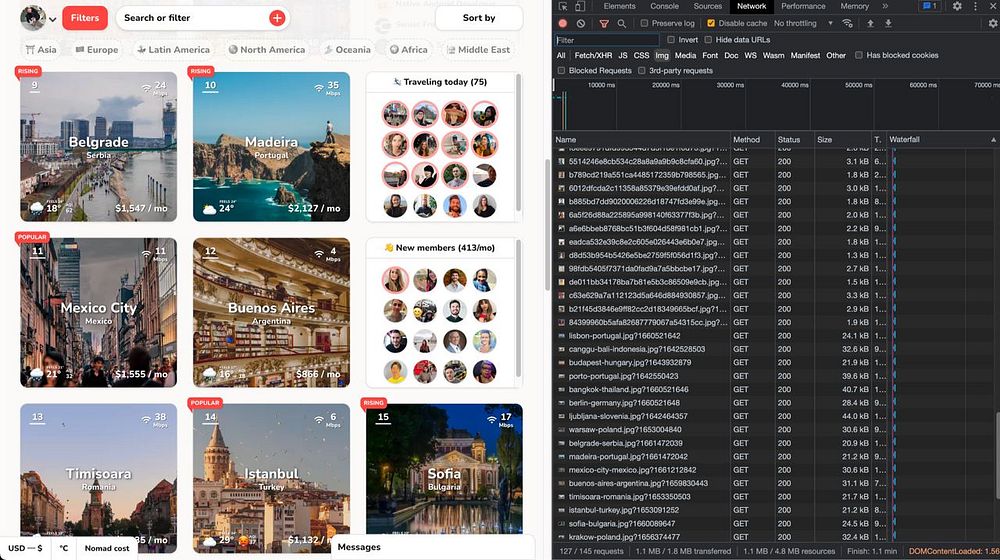Switch to the Console tab
This screenshot has height=560, width=1000.
tap(664, 6)
